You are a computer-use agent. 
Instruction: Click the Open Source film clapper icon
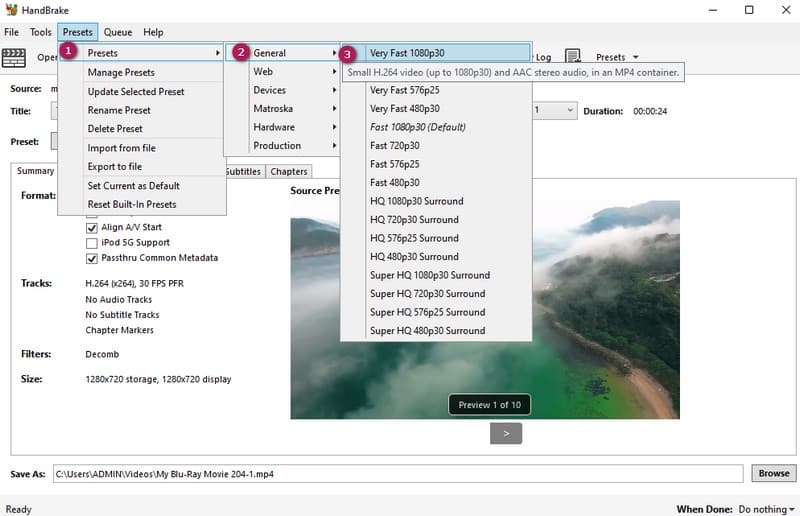[14, 57]
